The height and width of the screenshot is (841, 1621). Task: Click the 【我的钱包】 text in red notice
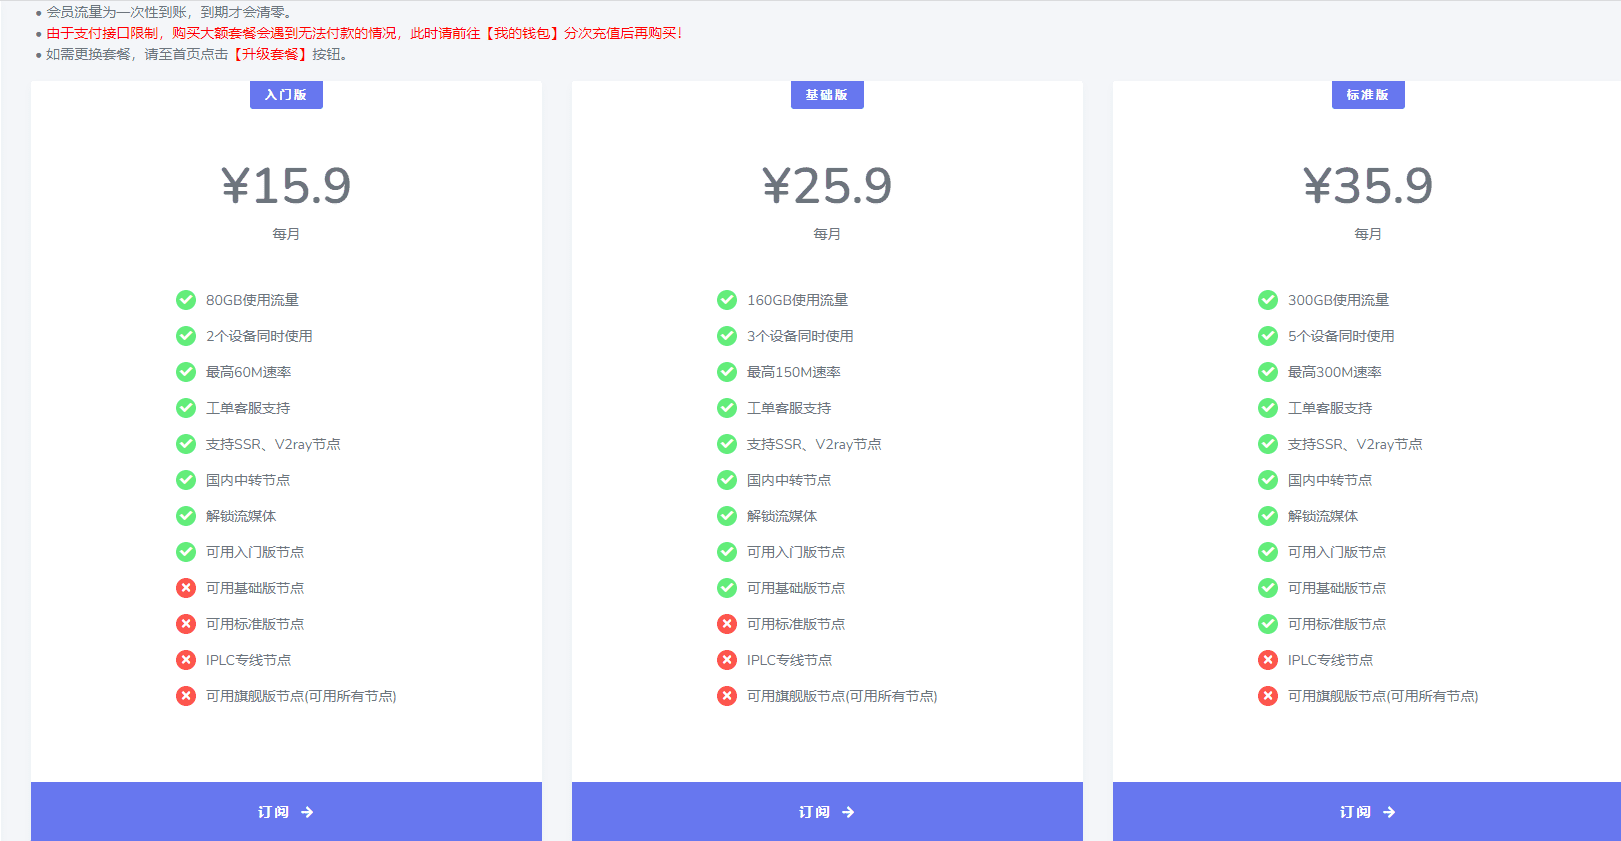coord(523,33)
